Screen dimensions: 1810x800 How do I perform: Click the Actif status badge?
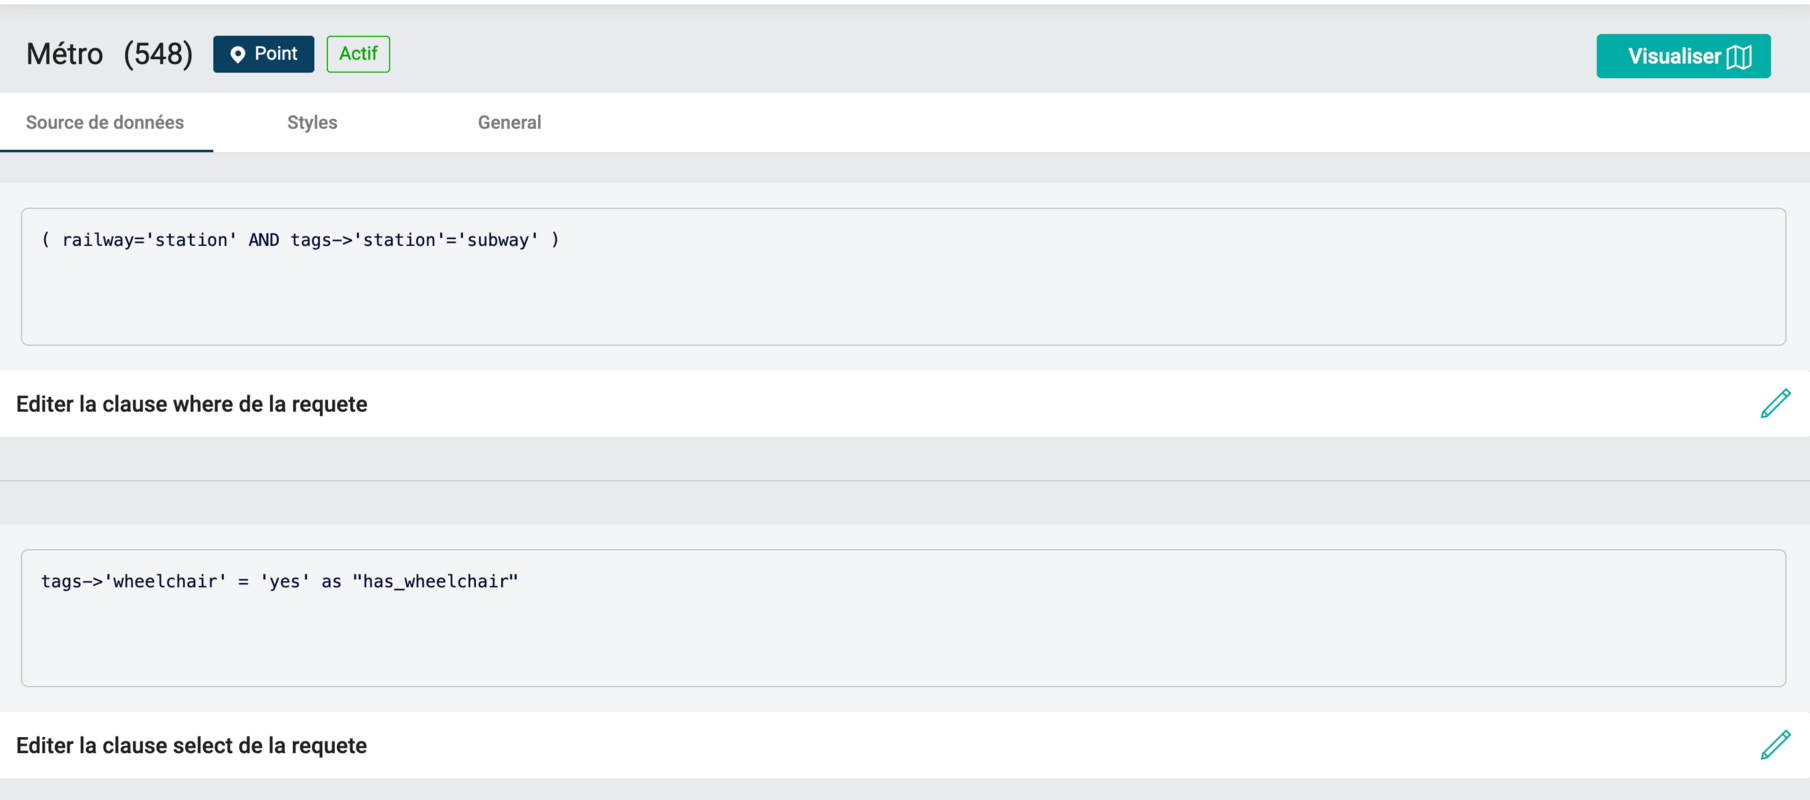[358, 54]
